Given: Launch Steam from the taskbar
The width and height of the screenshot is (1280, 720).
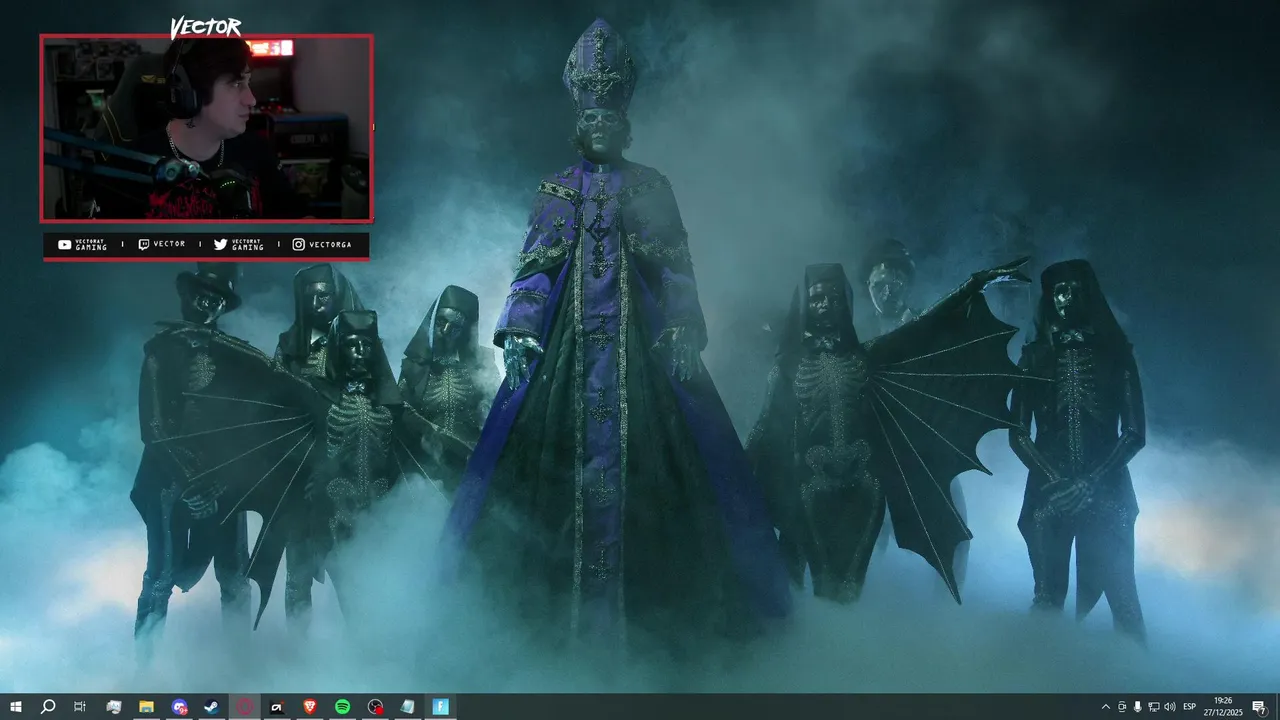Looking at the screenshot, I should pos(212,707).
